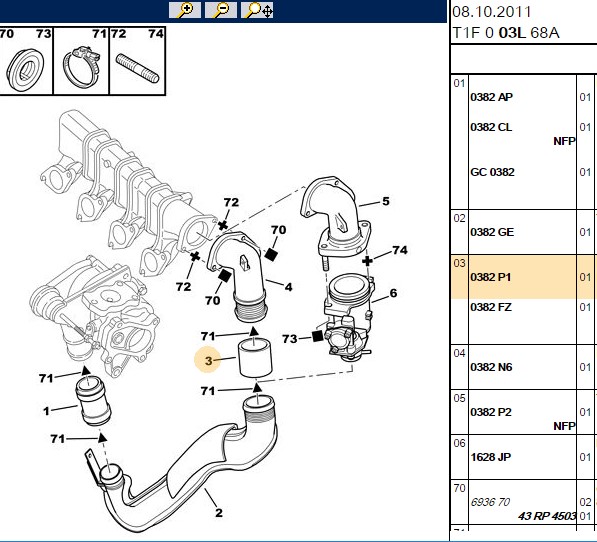Select part number 0382 AP
The height and width of the screenshot is (542, 597).
click(491, 97)
